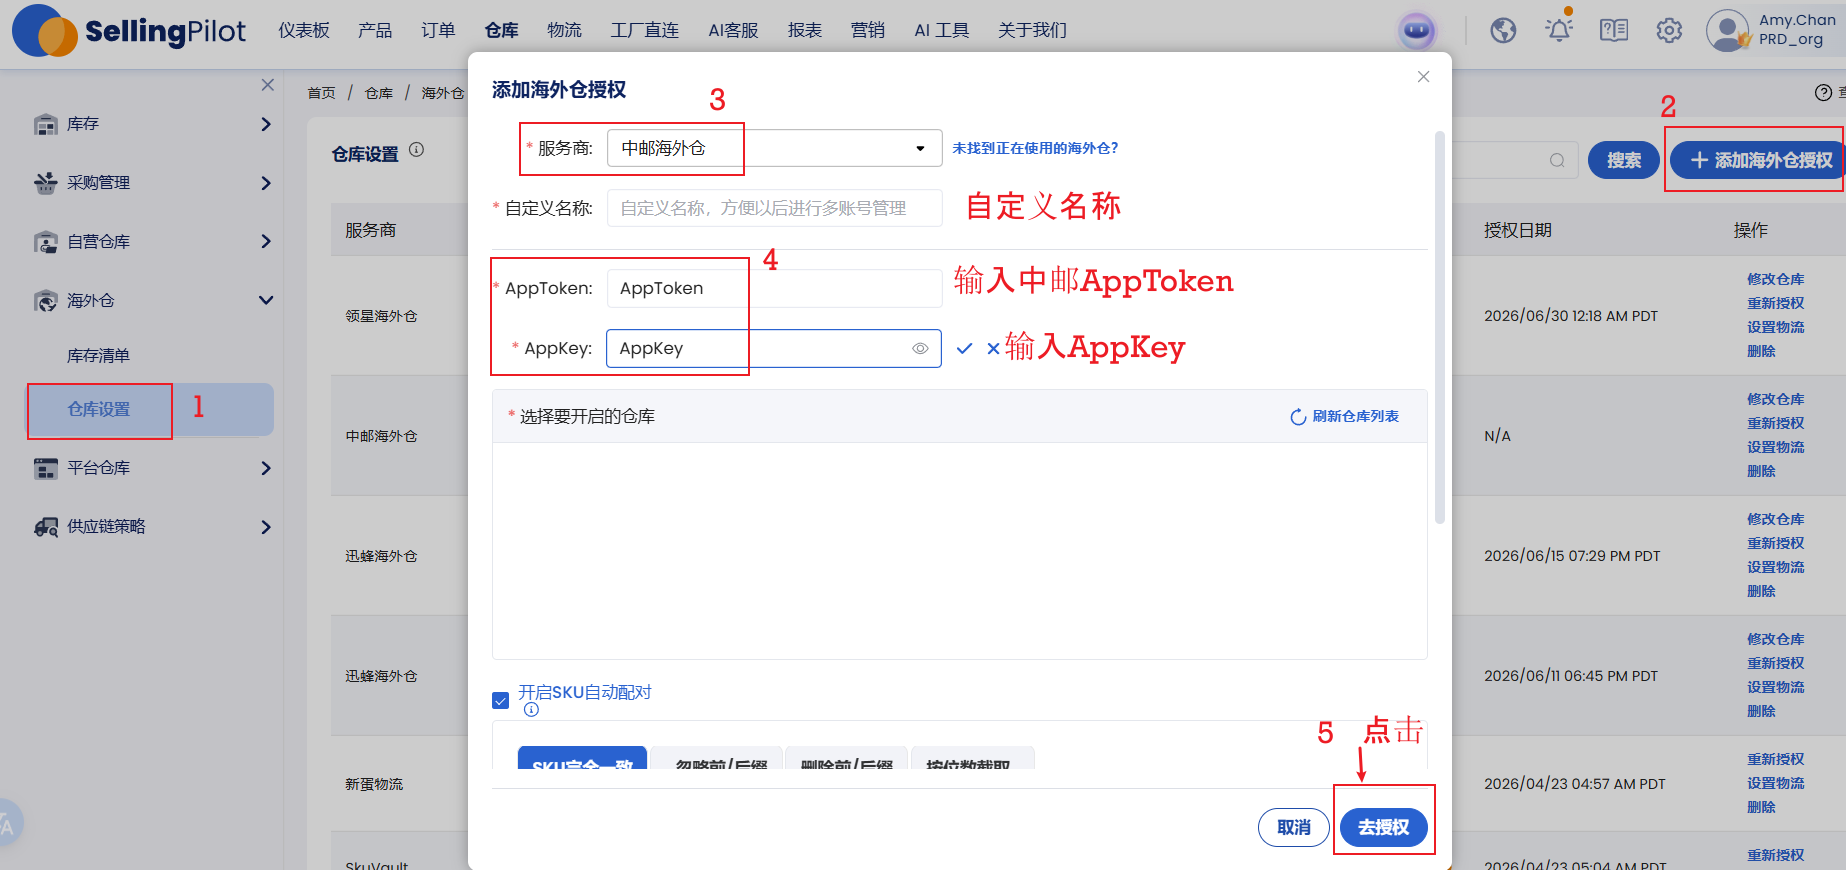Click the 库存 sidebar icon
The image size is (1846, 870).
click(46, 124)
